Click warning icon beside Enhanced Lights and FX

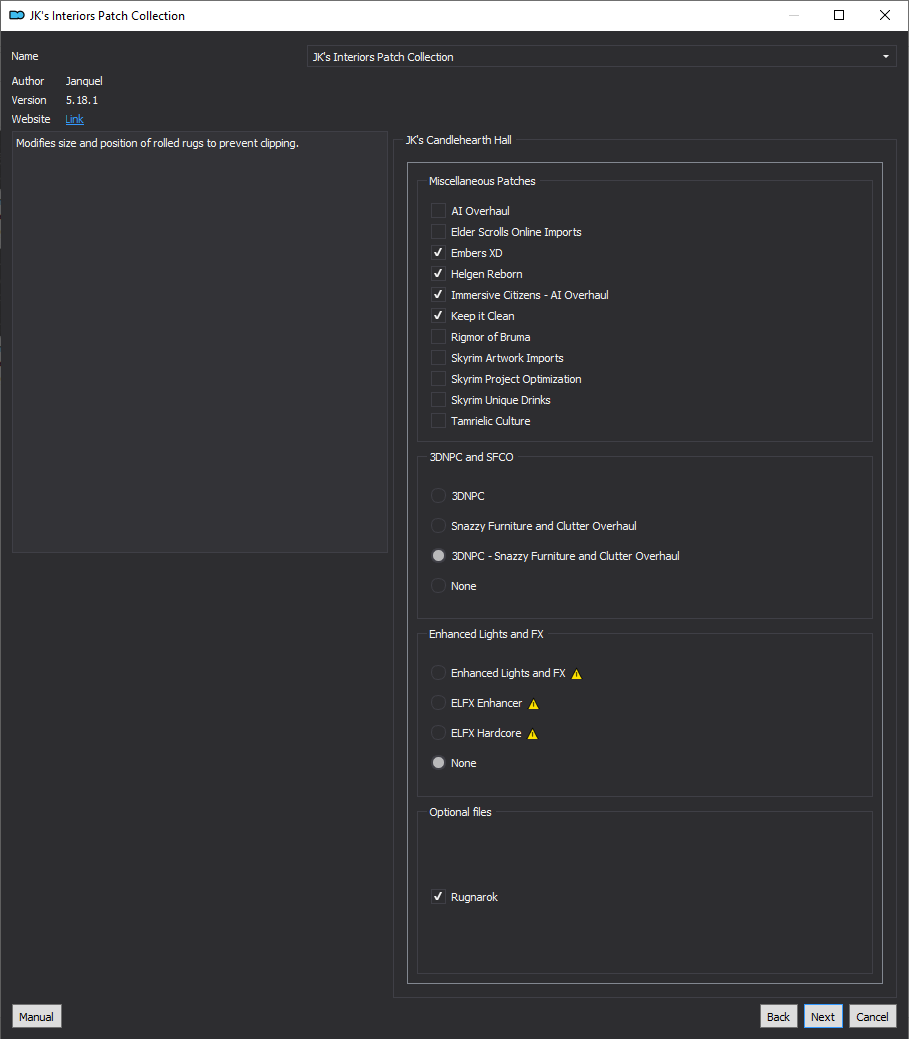point(576,674)
